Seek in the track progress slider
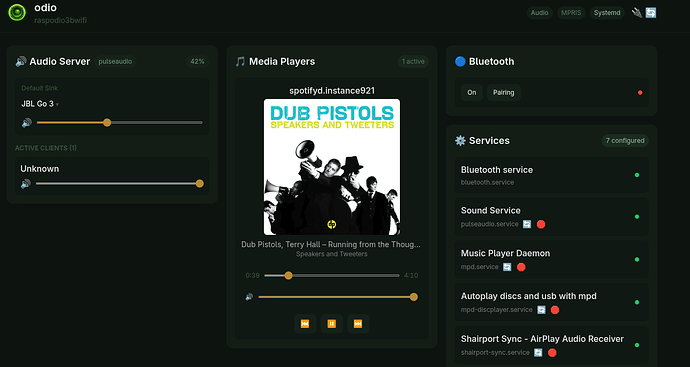This screenshot has height=367, width=690. [x=332, y=275]
